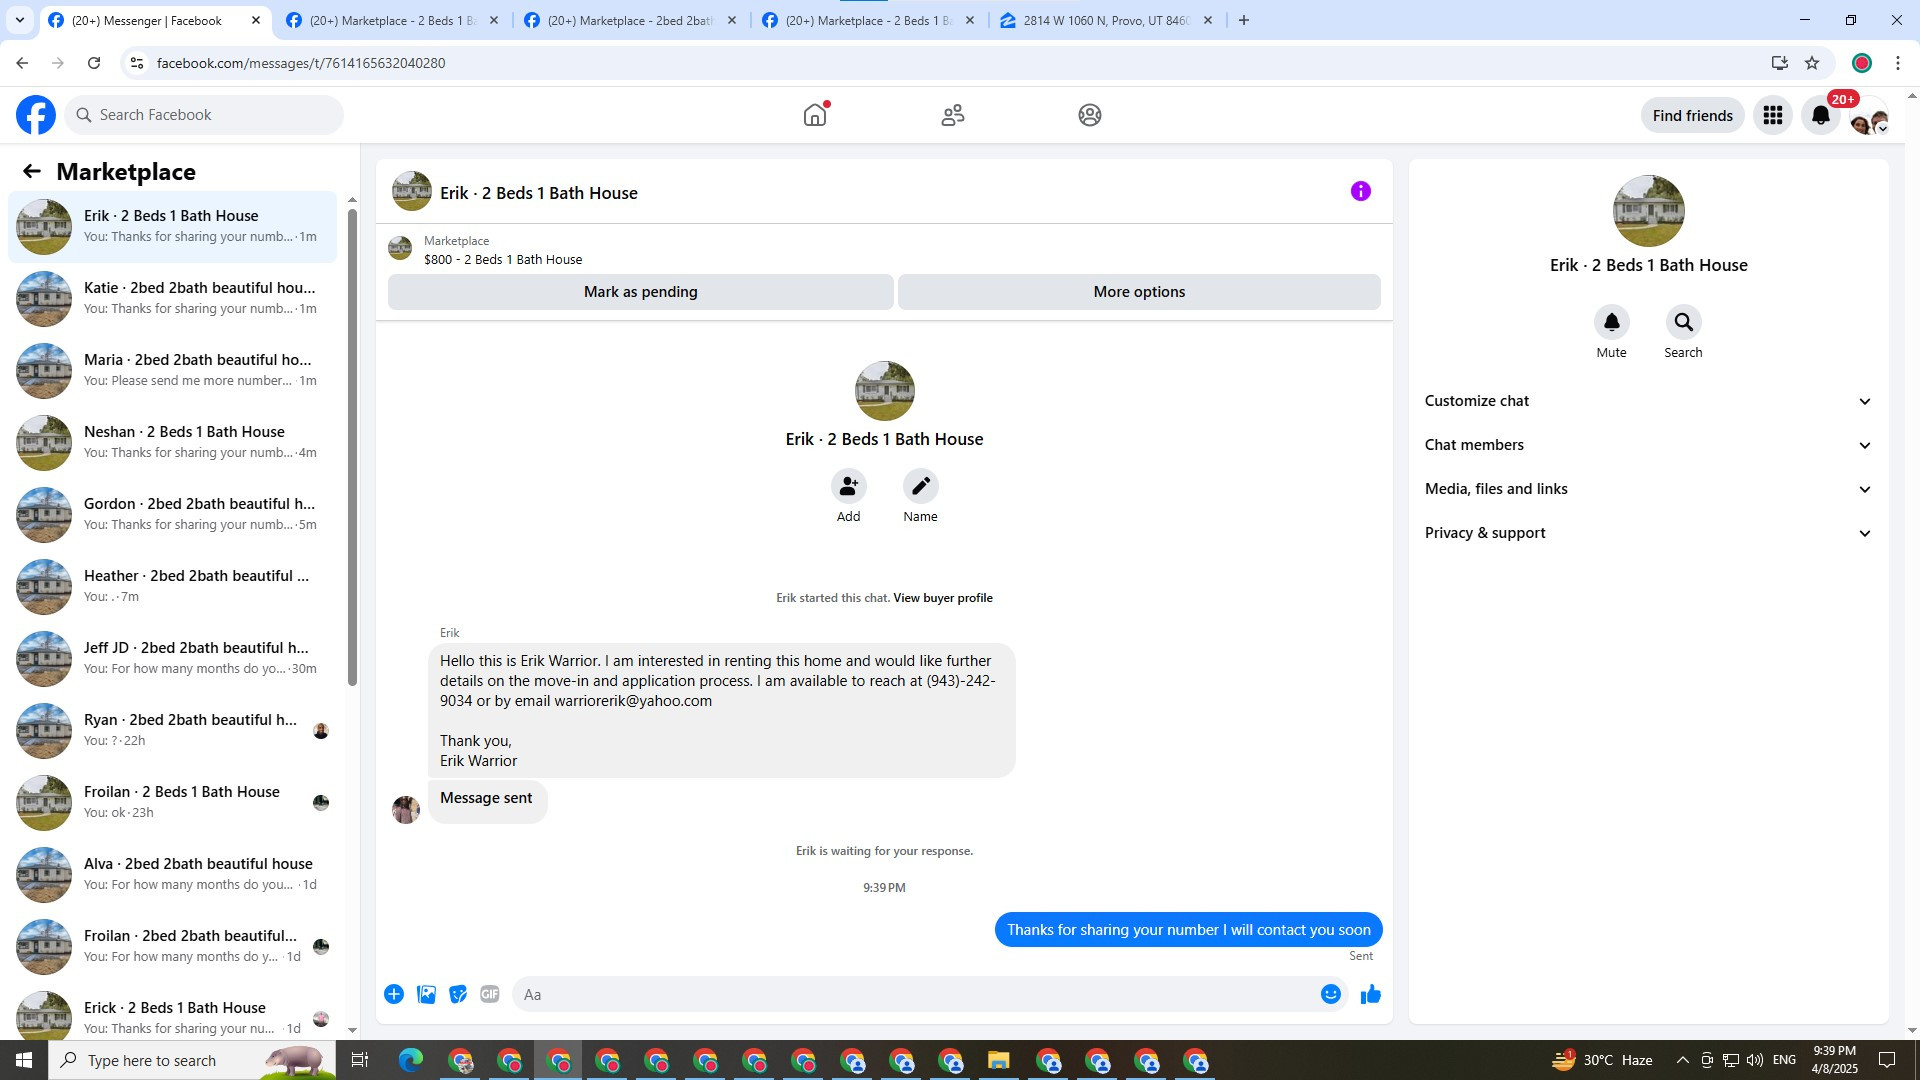The image size is (1920, 1080).
Task: Click the thumbs-up like icon
Action: 1370,994
